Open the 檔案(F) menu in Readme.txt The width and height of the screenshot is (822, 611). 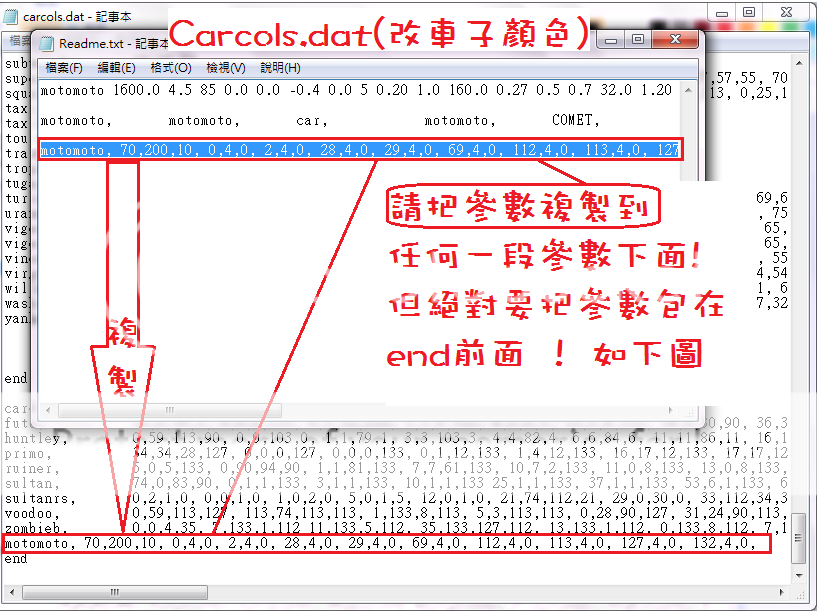tap(64, 68)
